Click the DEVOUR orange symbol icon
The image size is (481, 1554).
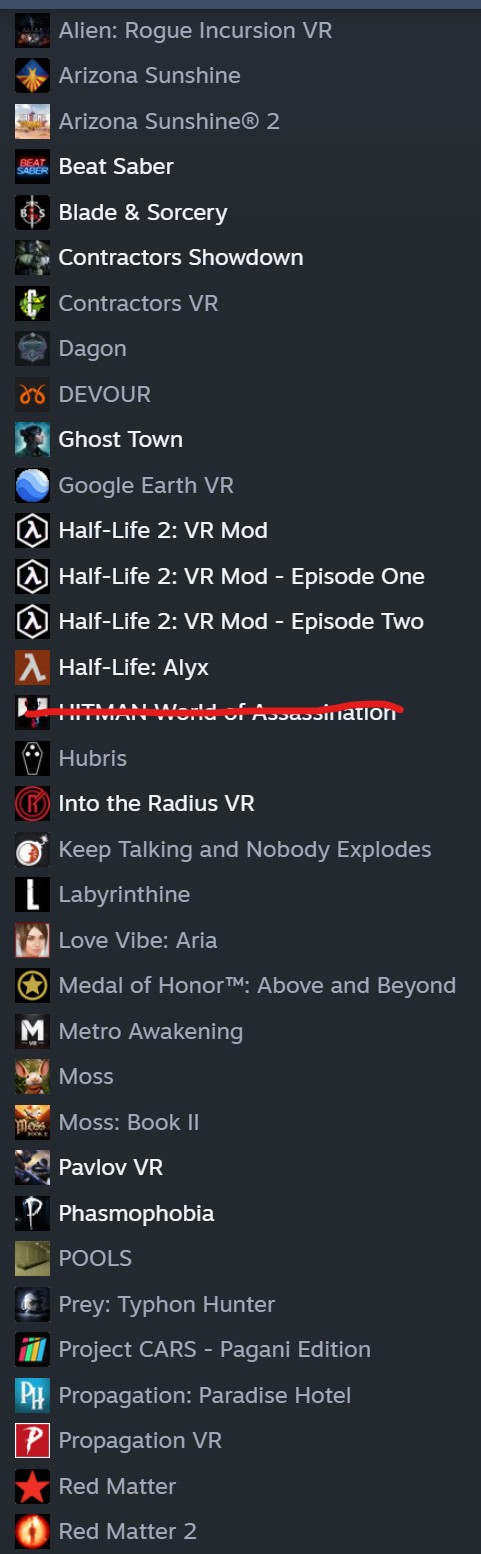click(32, 394)
